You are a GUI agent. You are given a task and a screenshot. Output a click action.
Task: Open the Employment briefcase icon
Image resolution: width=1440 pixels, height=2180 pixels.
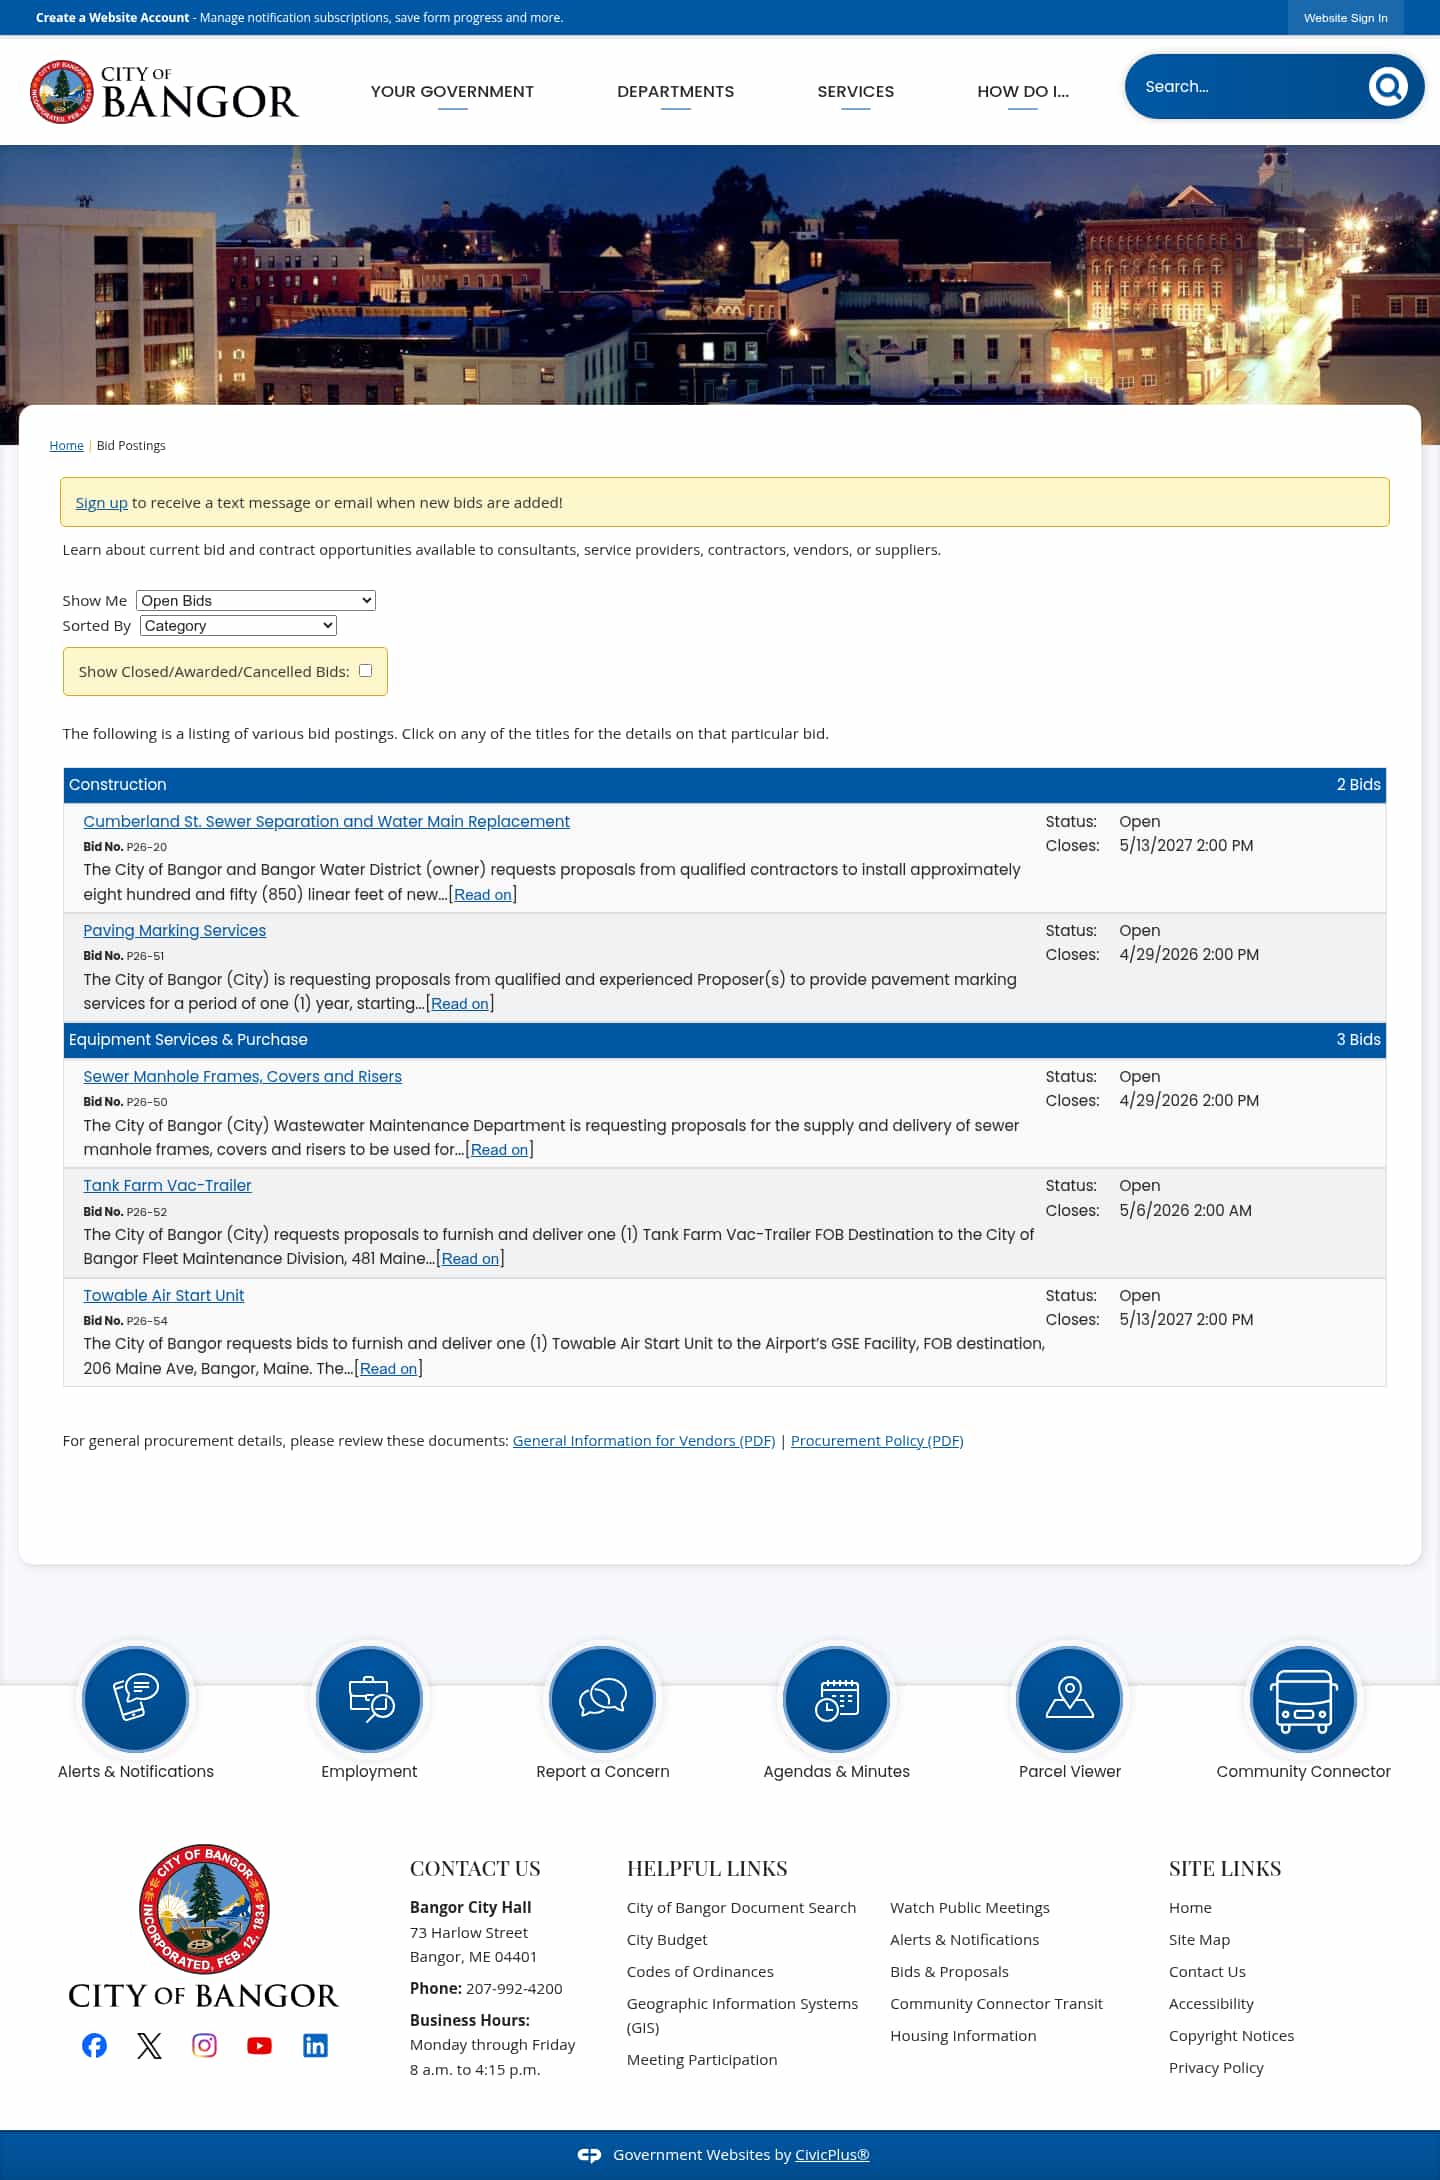pos(369,1698)
